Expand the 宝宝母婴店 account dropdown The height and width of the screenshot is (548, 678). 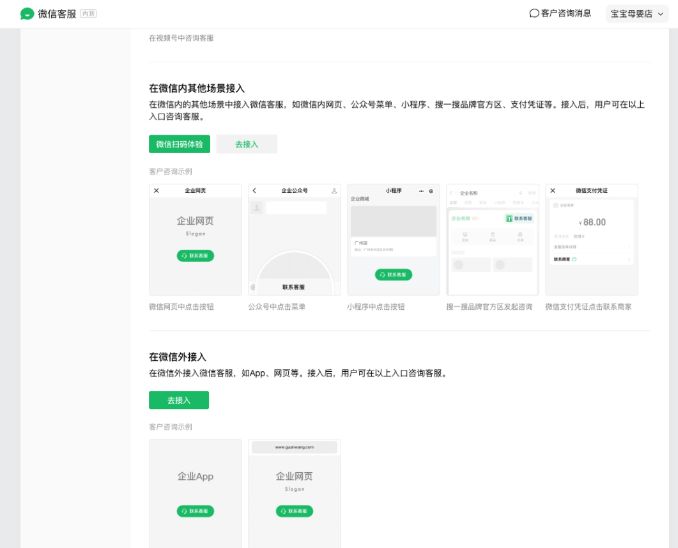tap(637, 14)
